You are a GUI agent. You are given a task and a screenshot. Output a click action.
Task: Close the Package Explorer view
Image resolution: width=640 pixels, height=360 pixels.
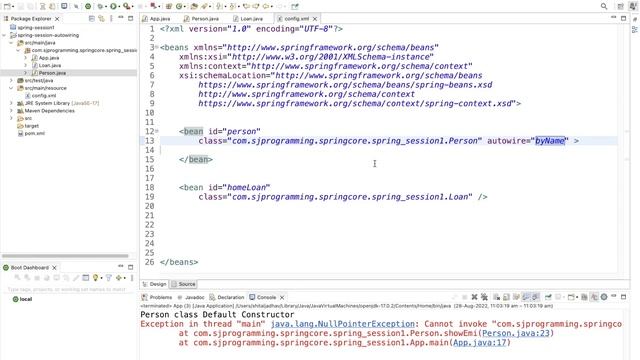pyautogui.click(x=57, y=19)
